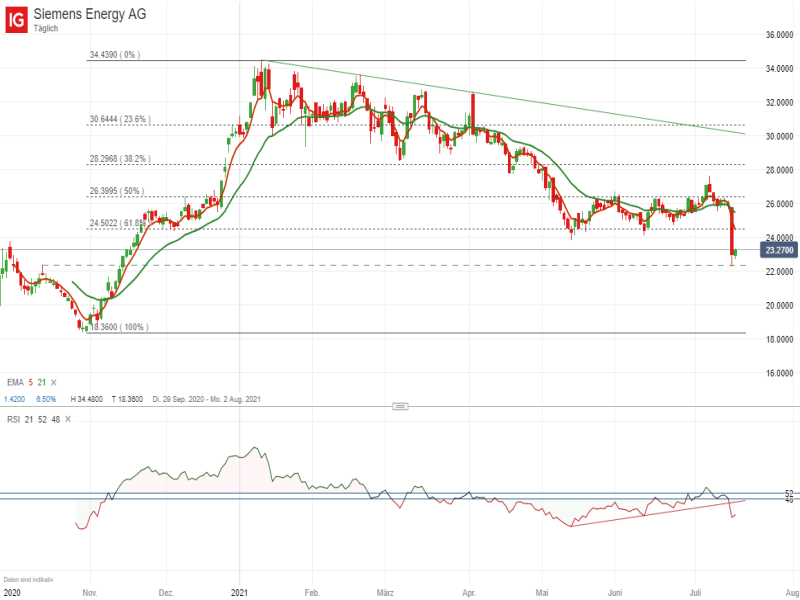Click the 32.0000 price axis label
This screenshot has width=800, height=600.
[780, 103]
